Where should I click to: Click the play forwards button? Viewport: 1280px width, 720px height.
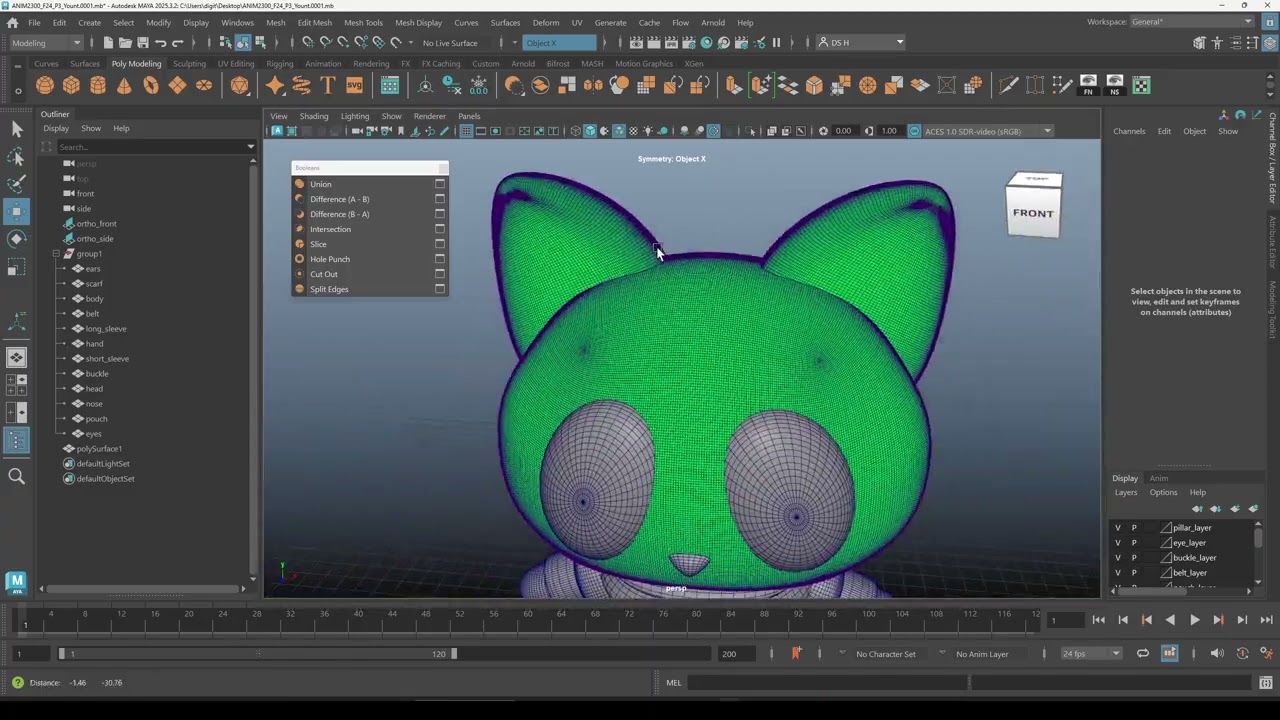[x=1194, y=620]
